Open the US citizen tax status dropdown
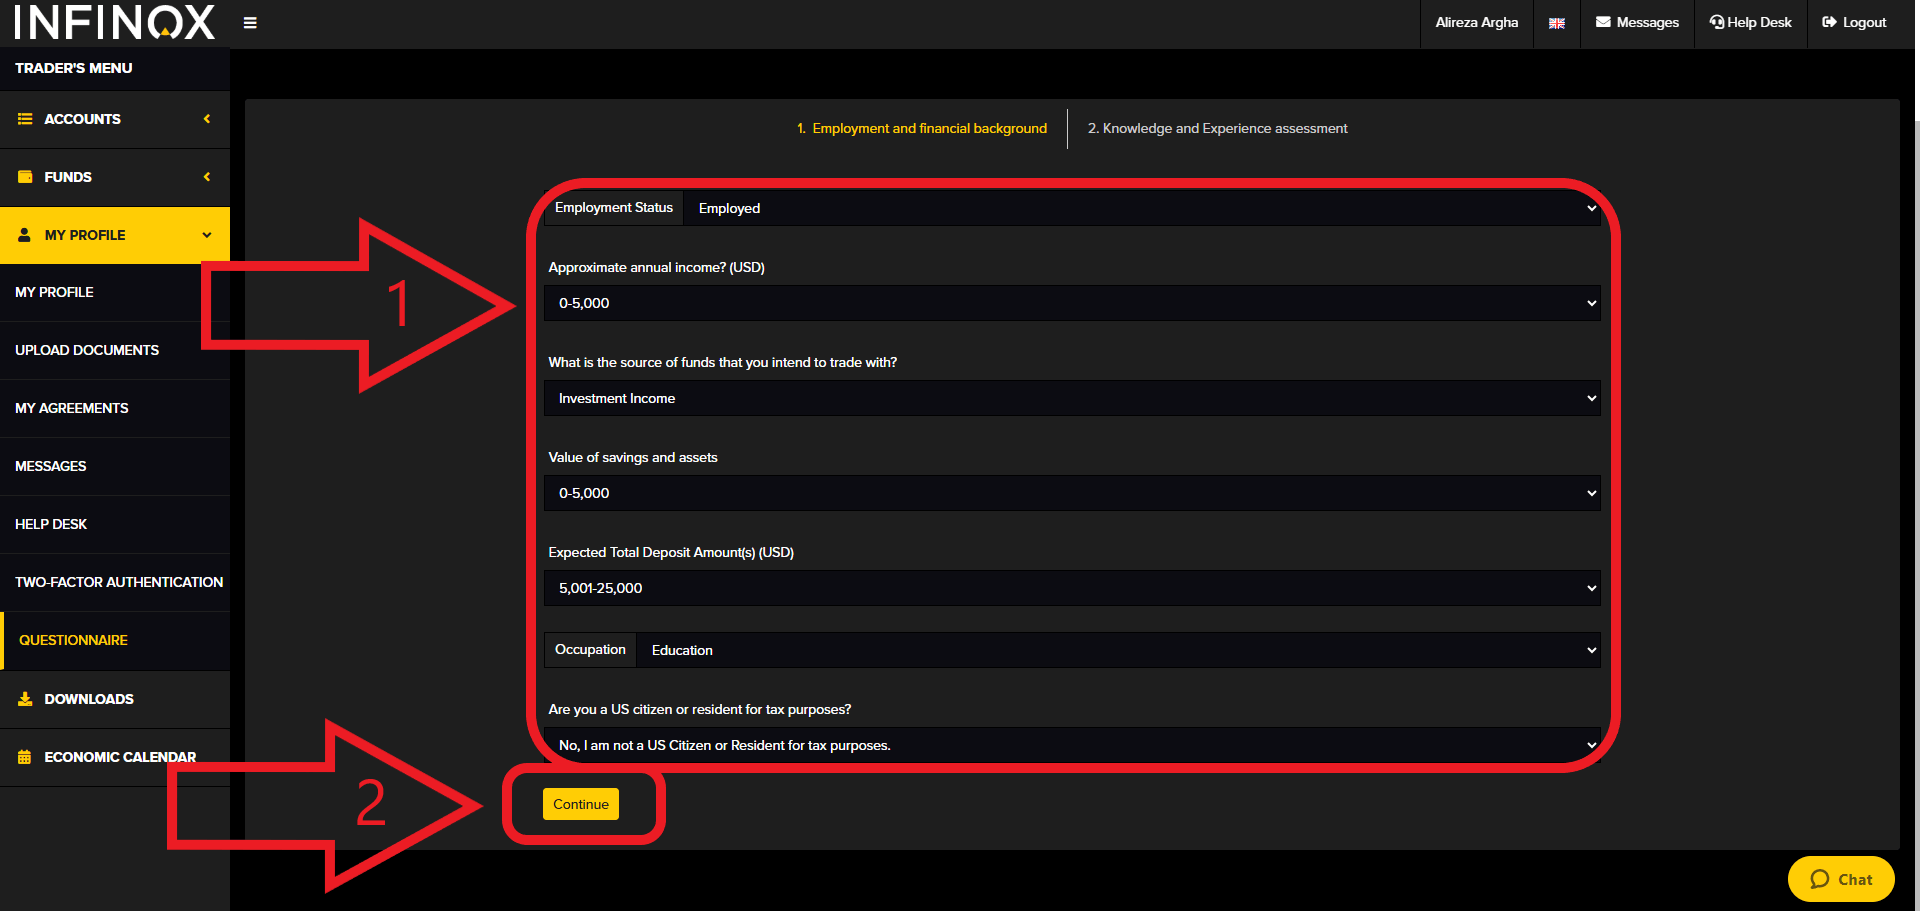 tap(1072, 745)
